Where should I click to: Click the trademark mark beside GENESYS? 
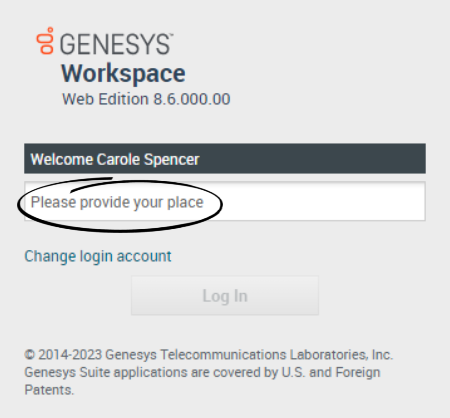172,34
